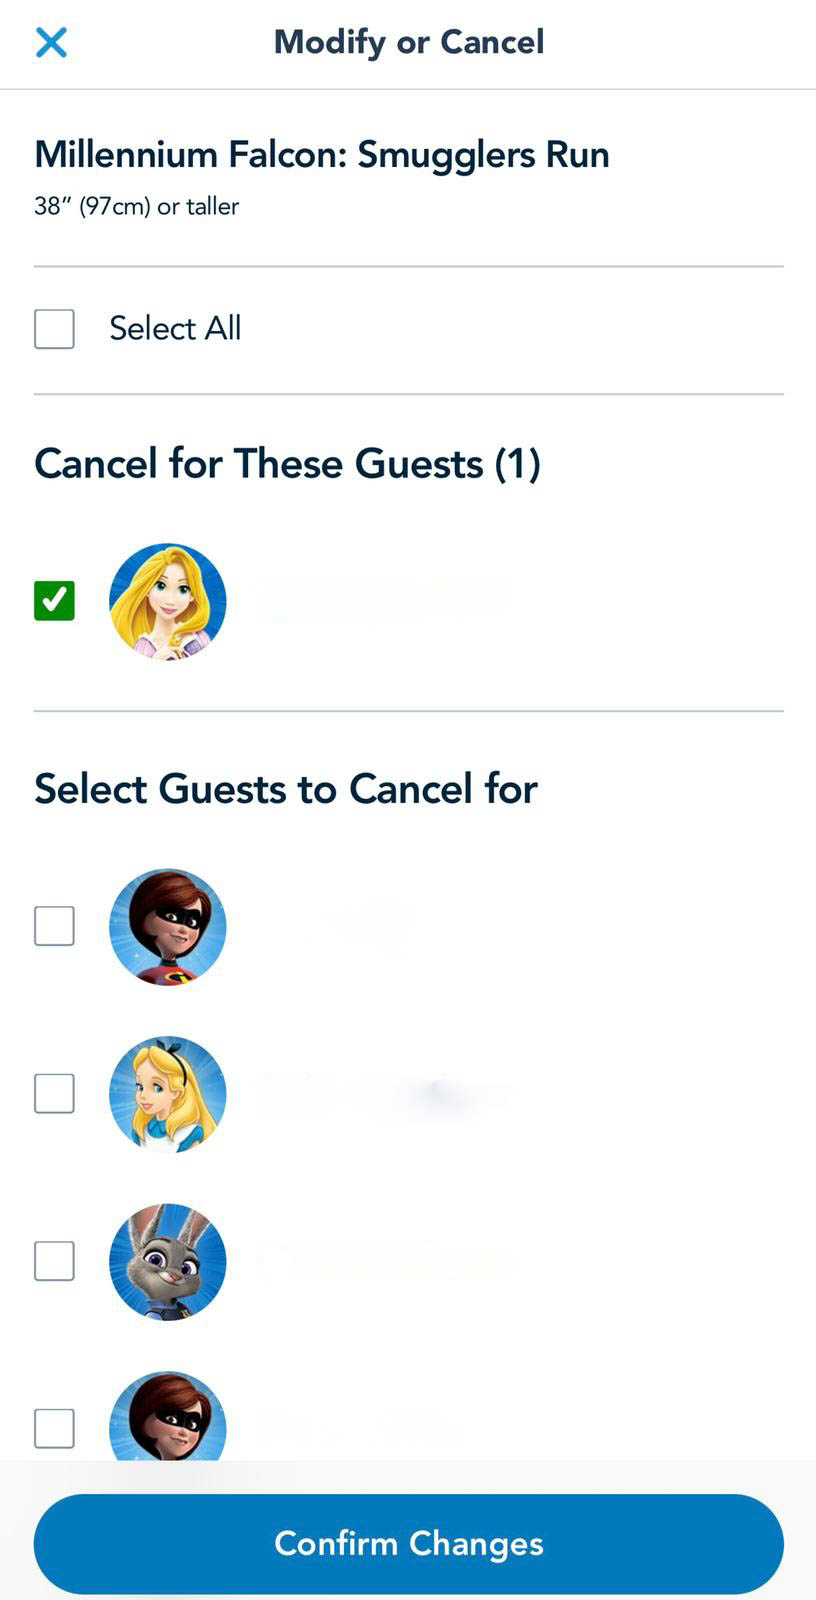The image size is (816, 1600).
Task: Tap the cut-off Elastigirl avatar below Judy Hopps
Action: coord(168,1418)
